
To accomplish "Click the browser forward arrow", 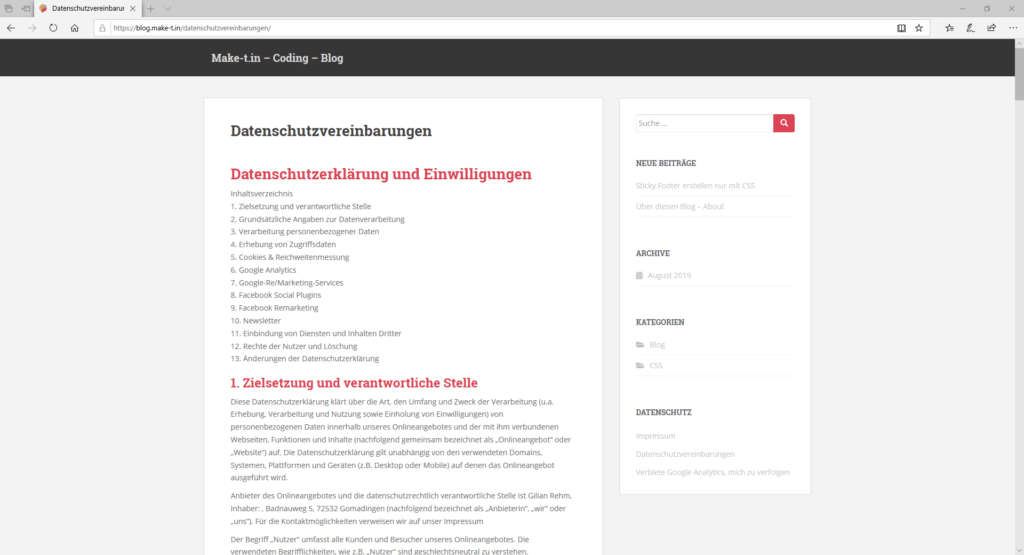I will pyautogui.click(x=32, y=28).
